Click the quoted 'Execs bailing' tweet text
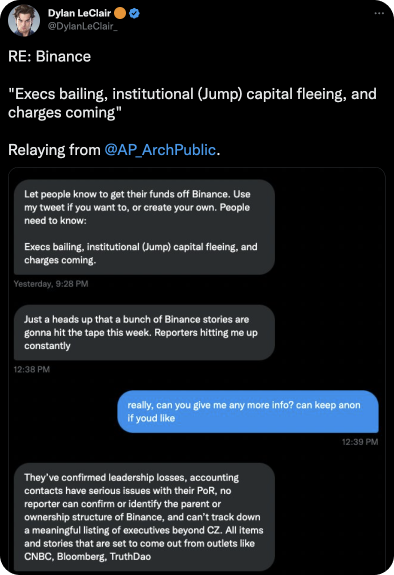Screen dimensions: 394x575 (192, 103)
